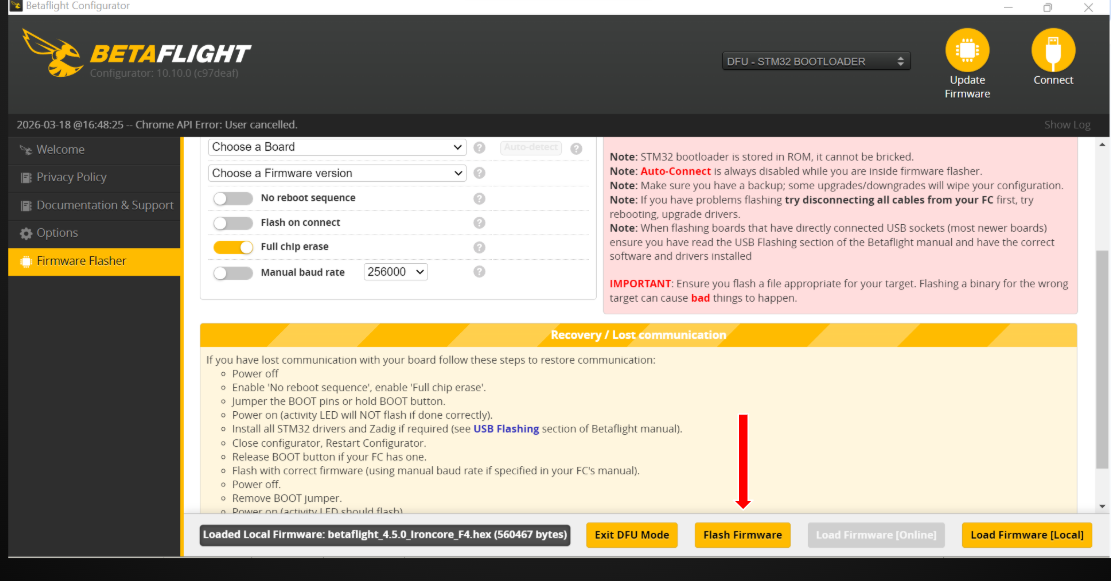Click the Update Firmware chip icon
This screenshot has height=581, width=1111.
click(967, 50)
